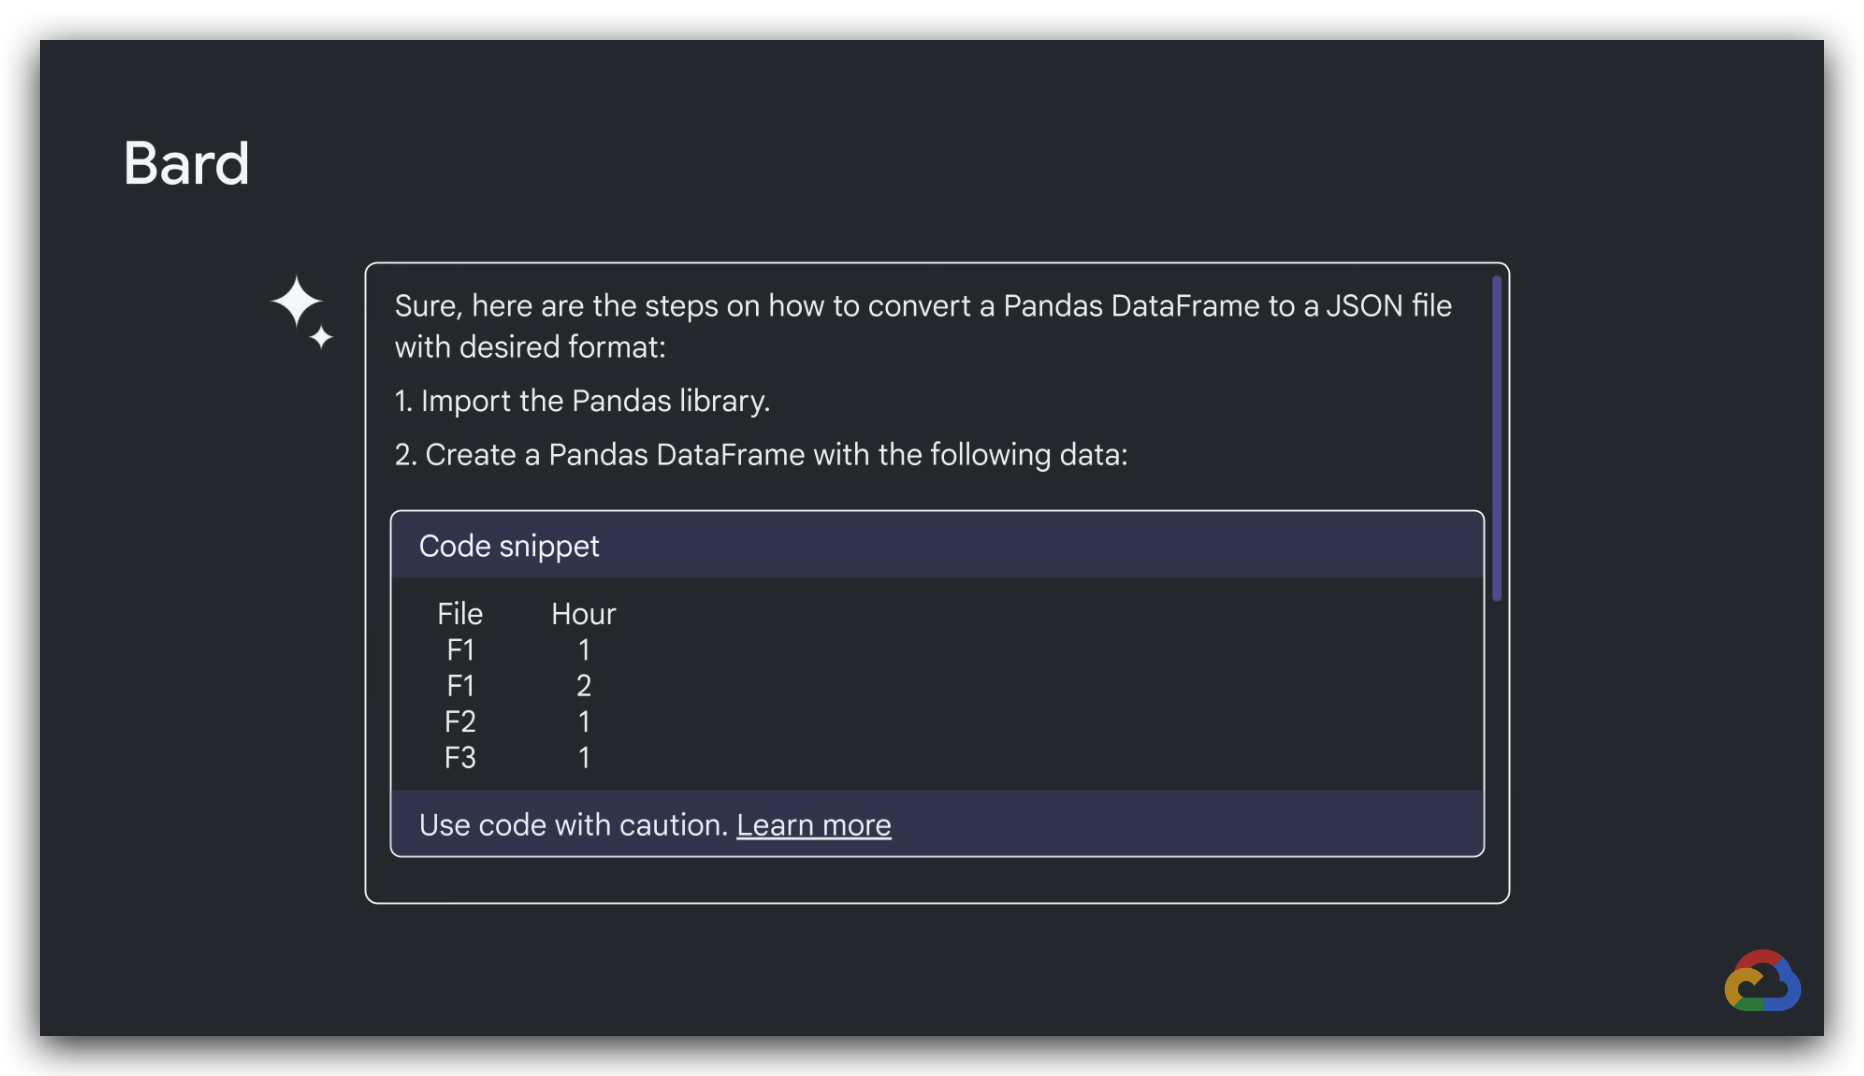Click the first F1 row entry
Image resolution: width=1864 pixels, height=1076 pixels.
(460, 650)
